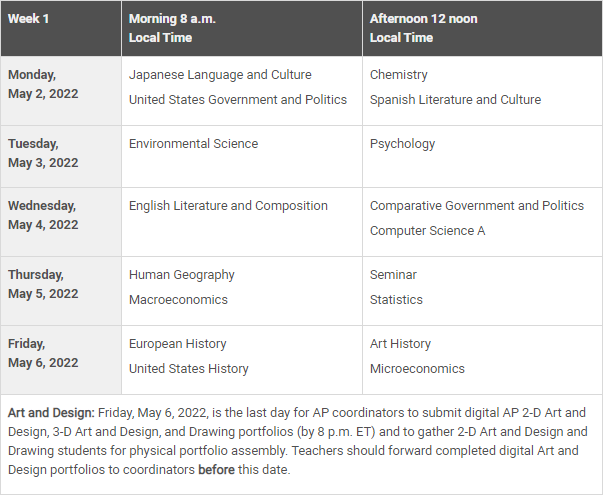
Task: Select United States Government and Politics
Action: [x=238, y=100]
